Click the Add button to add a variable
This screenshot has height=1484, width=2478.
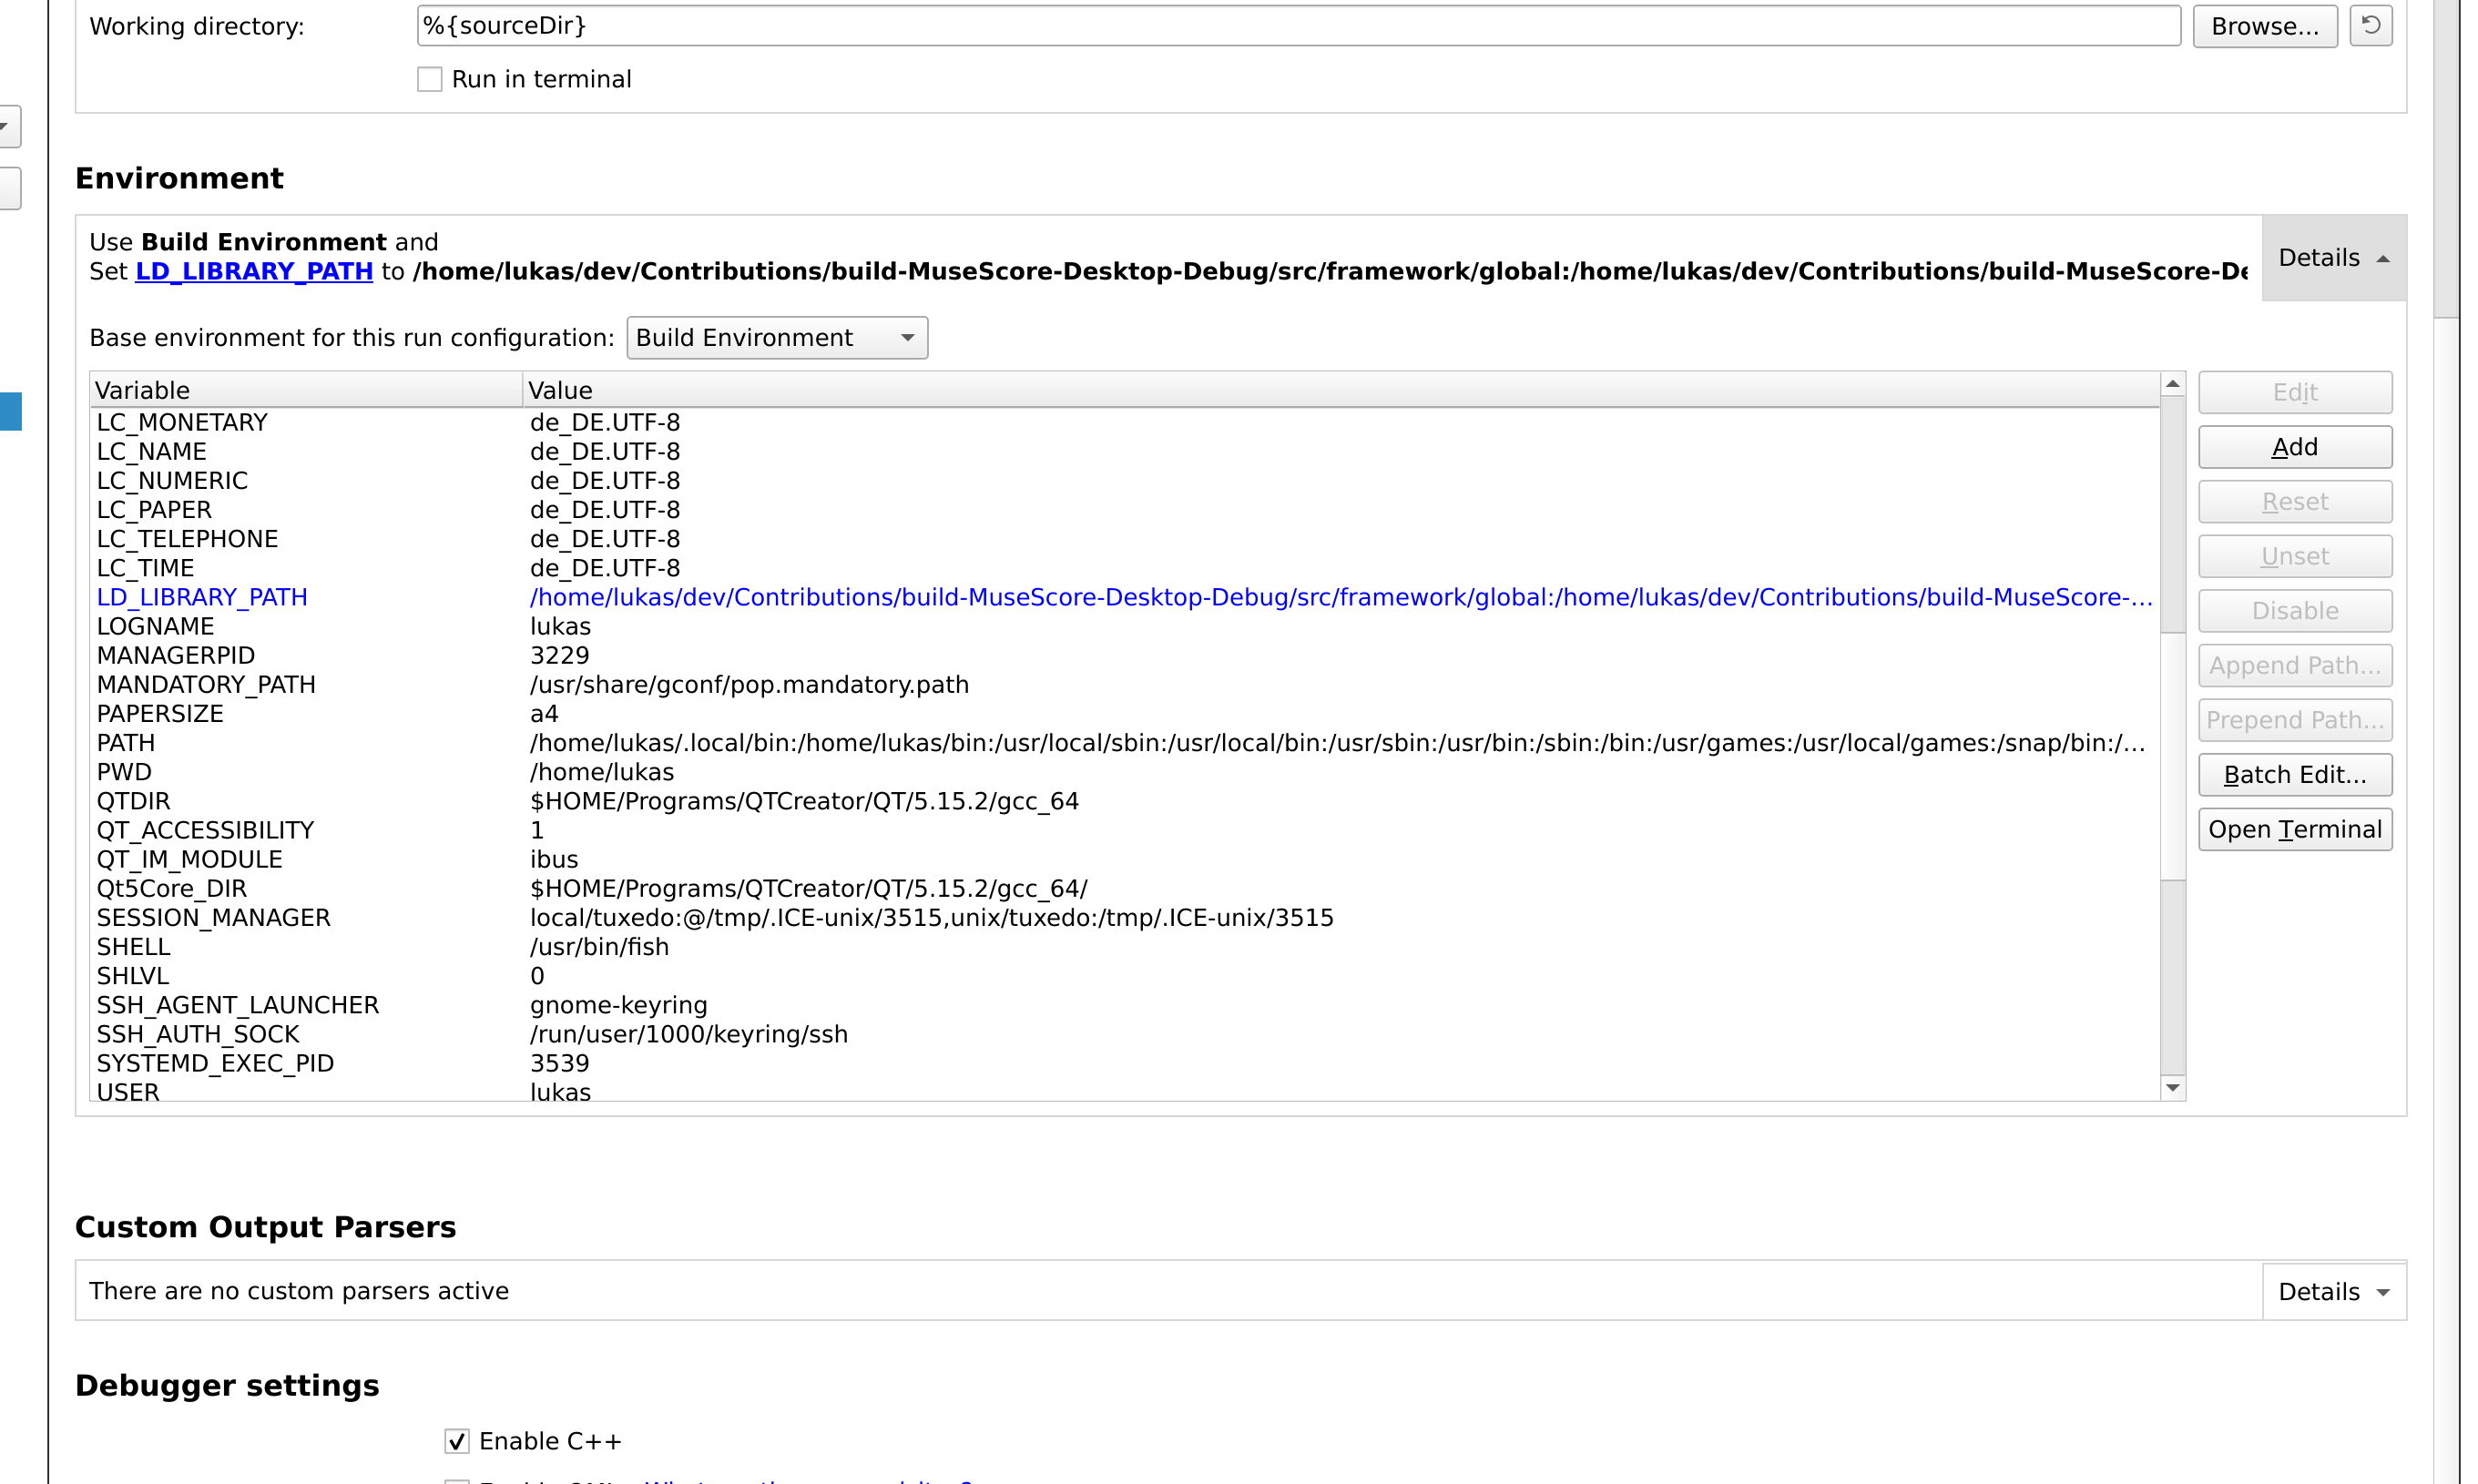pyautogui.click(x=2295, y=446)
